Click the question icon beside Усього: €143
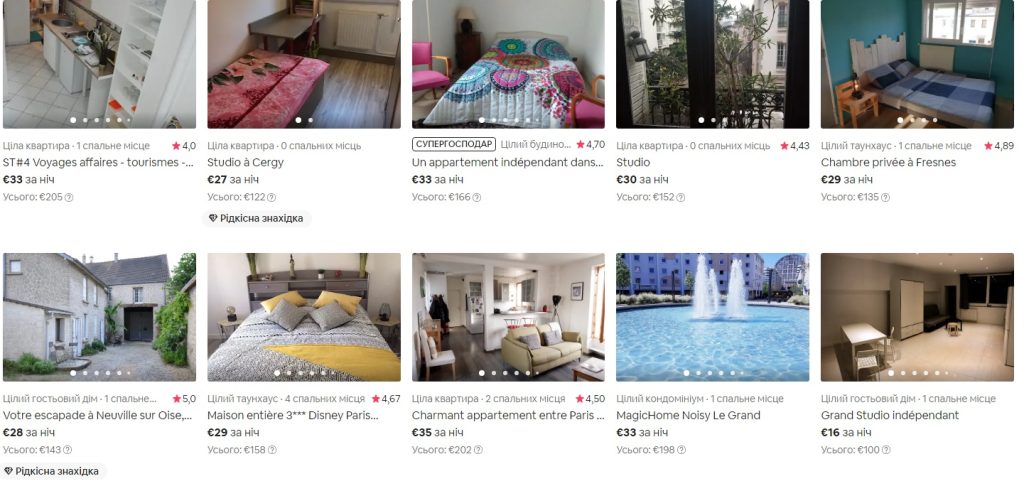The width and height of the screenshot is (1024, 486). click(67, 450)
